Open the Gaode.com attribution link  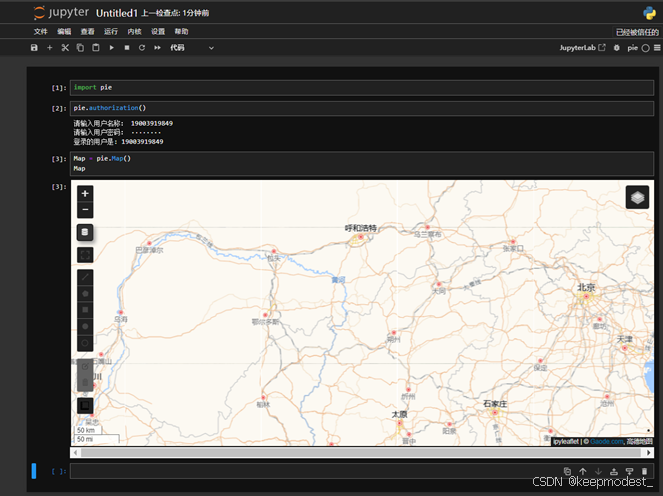click(607, 441)
